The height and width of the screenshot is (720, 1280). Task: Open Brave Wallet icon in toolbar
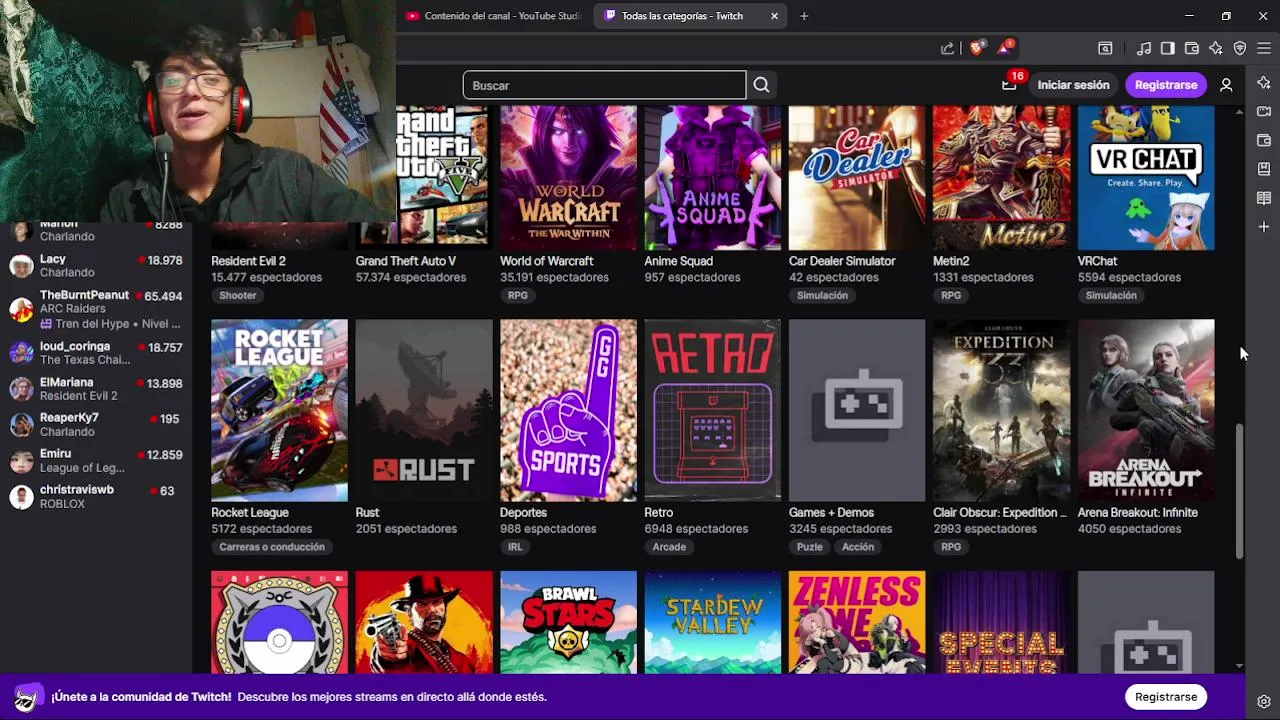point(1192,48)
